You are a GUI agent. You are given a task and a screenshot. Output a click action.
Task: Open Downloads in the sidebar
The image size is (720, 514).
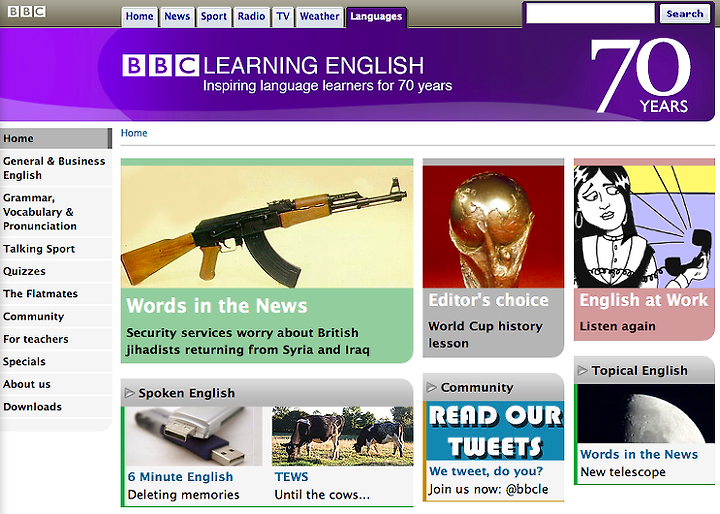pyautogui.click(x=56, y=407)
